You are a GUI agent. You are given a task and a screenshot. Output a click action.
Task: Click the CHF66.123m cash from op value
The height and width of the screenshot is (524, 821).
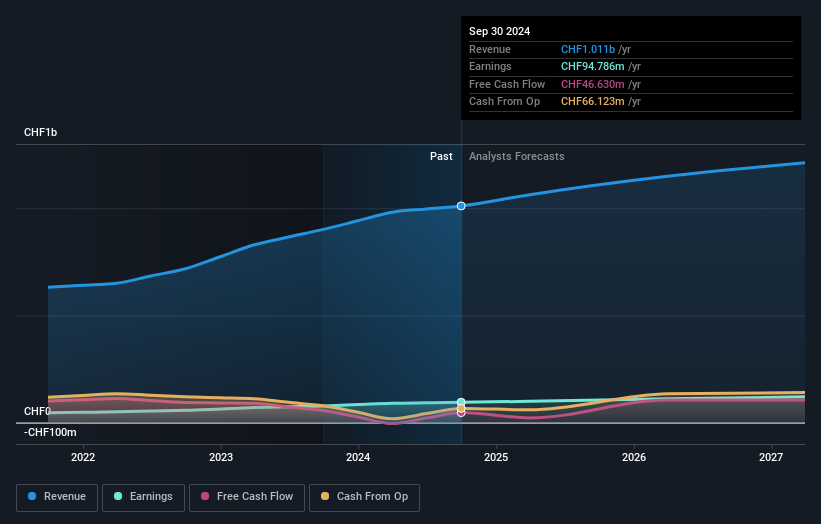coord(592,102)
